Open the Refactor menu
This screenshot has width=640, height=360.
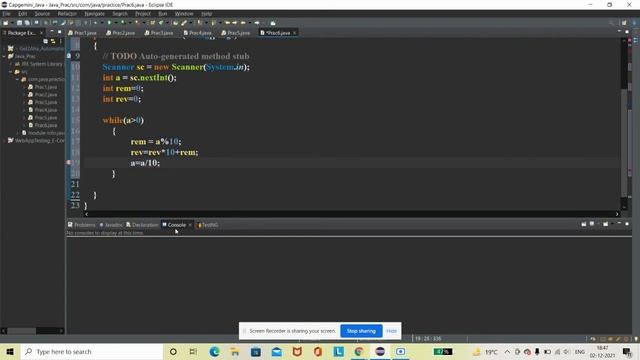point(67,14)
